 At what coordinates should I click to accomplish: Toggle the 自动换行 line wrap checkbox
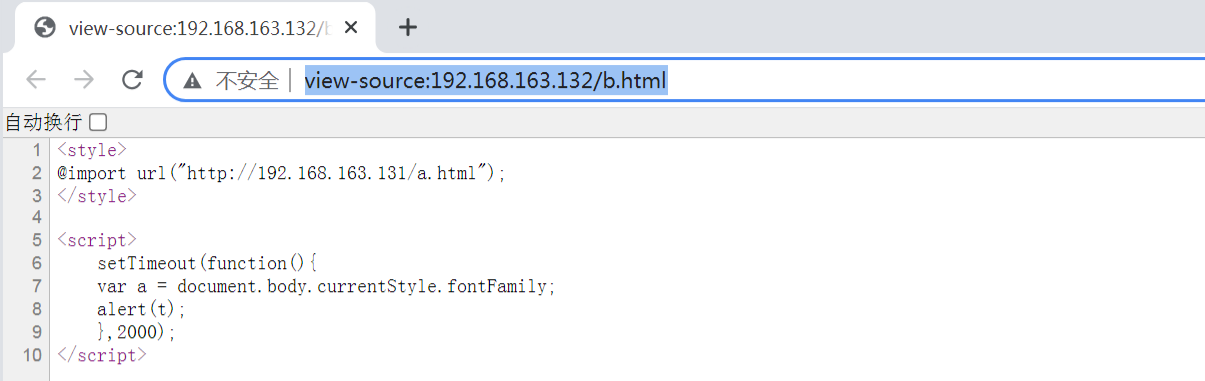coord(97,122)
